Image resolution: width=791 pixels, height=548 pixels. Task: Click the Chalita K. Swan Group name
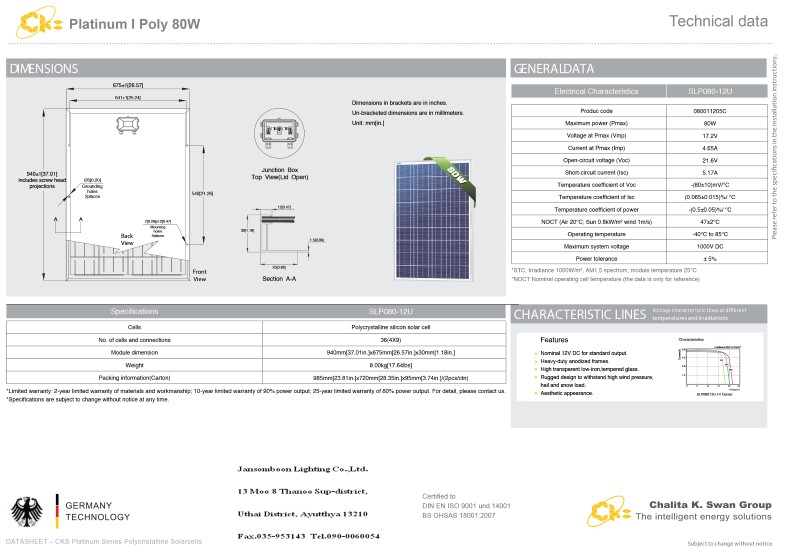coord(710,505)
